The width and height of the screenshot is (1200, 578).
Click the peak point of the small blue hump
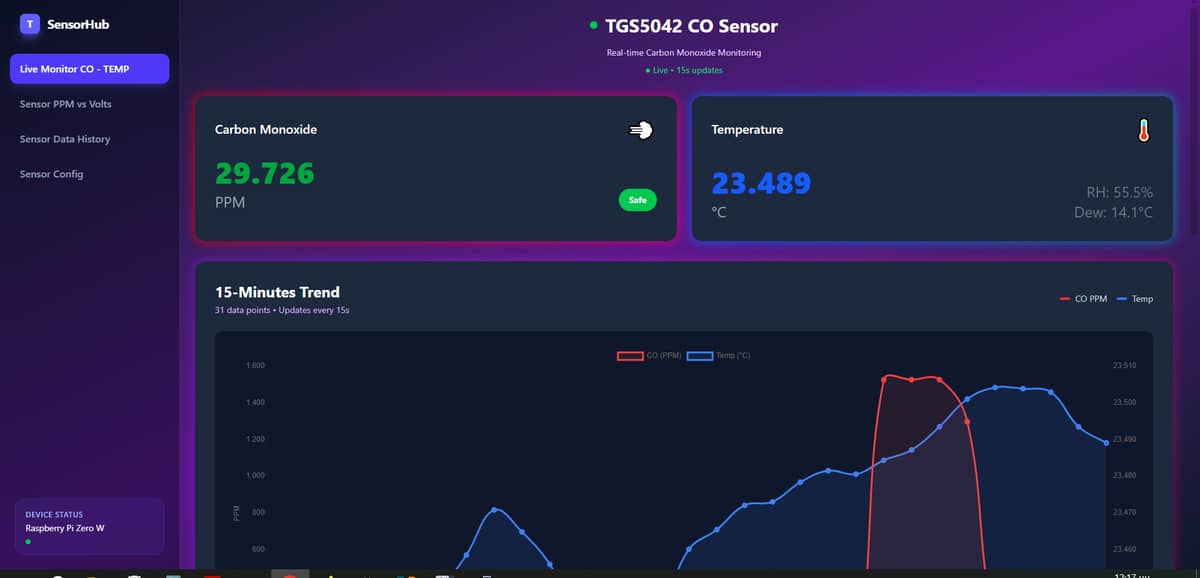click(495, 510)
